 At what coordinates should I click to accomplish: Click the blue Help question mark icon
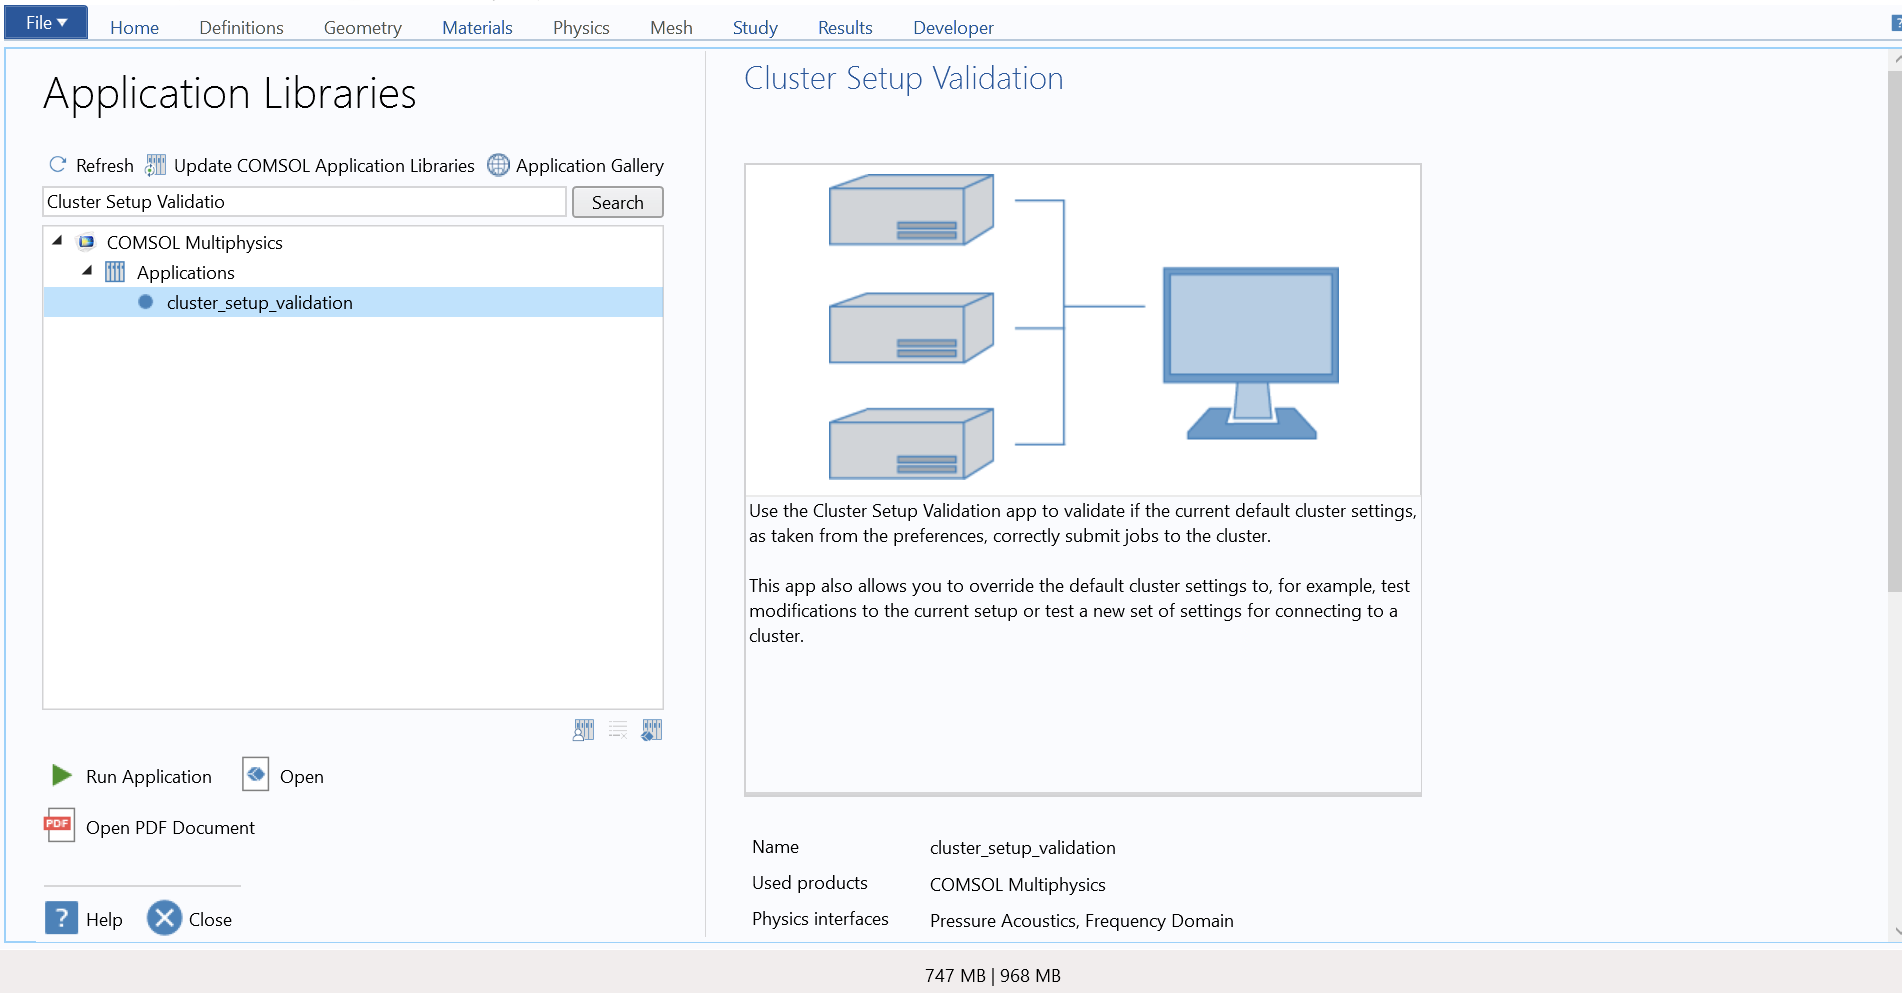click(61, 918)
